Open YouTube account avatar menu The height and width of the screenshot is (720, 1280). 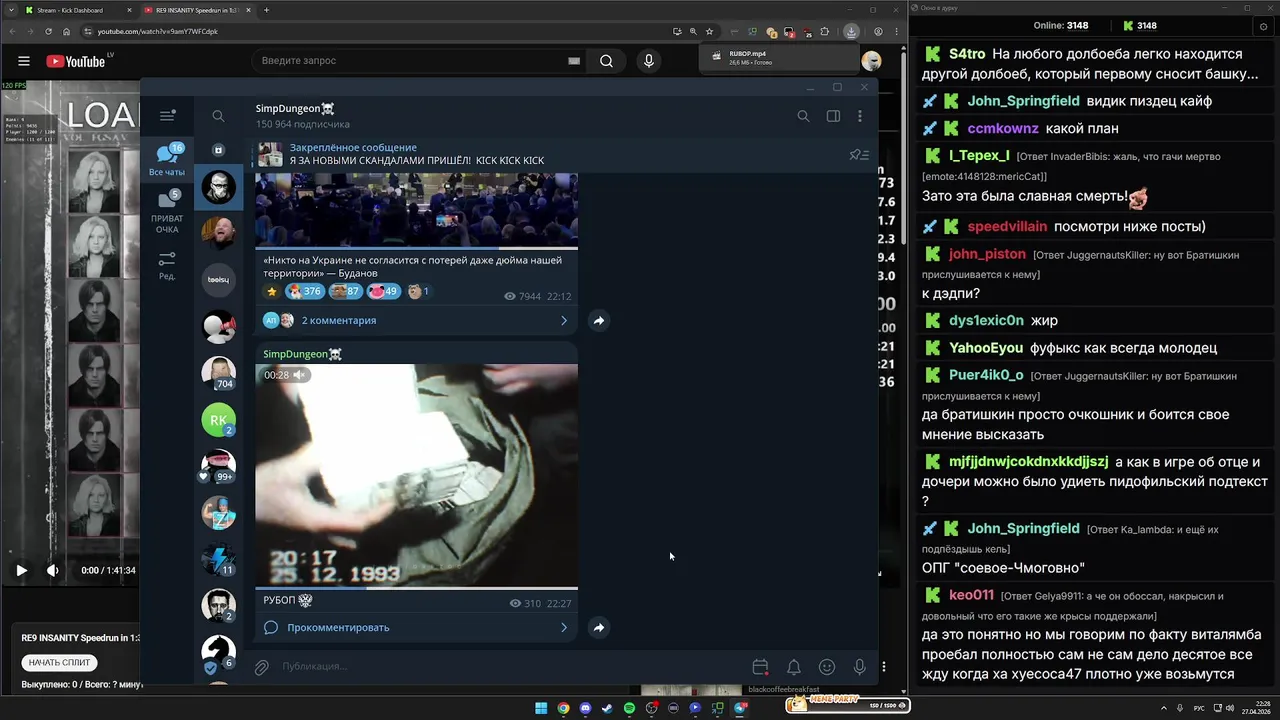[872, 61]
